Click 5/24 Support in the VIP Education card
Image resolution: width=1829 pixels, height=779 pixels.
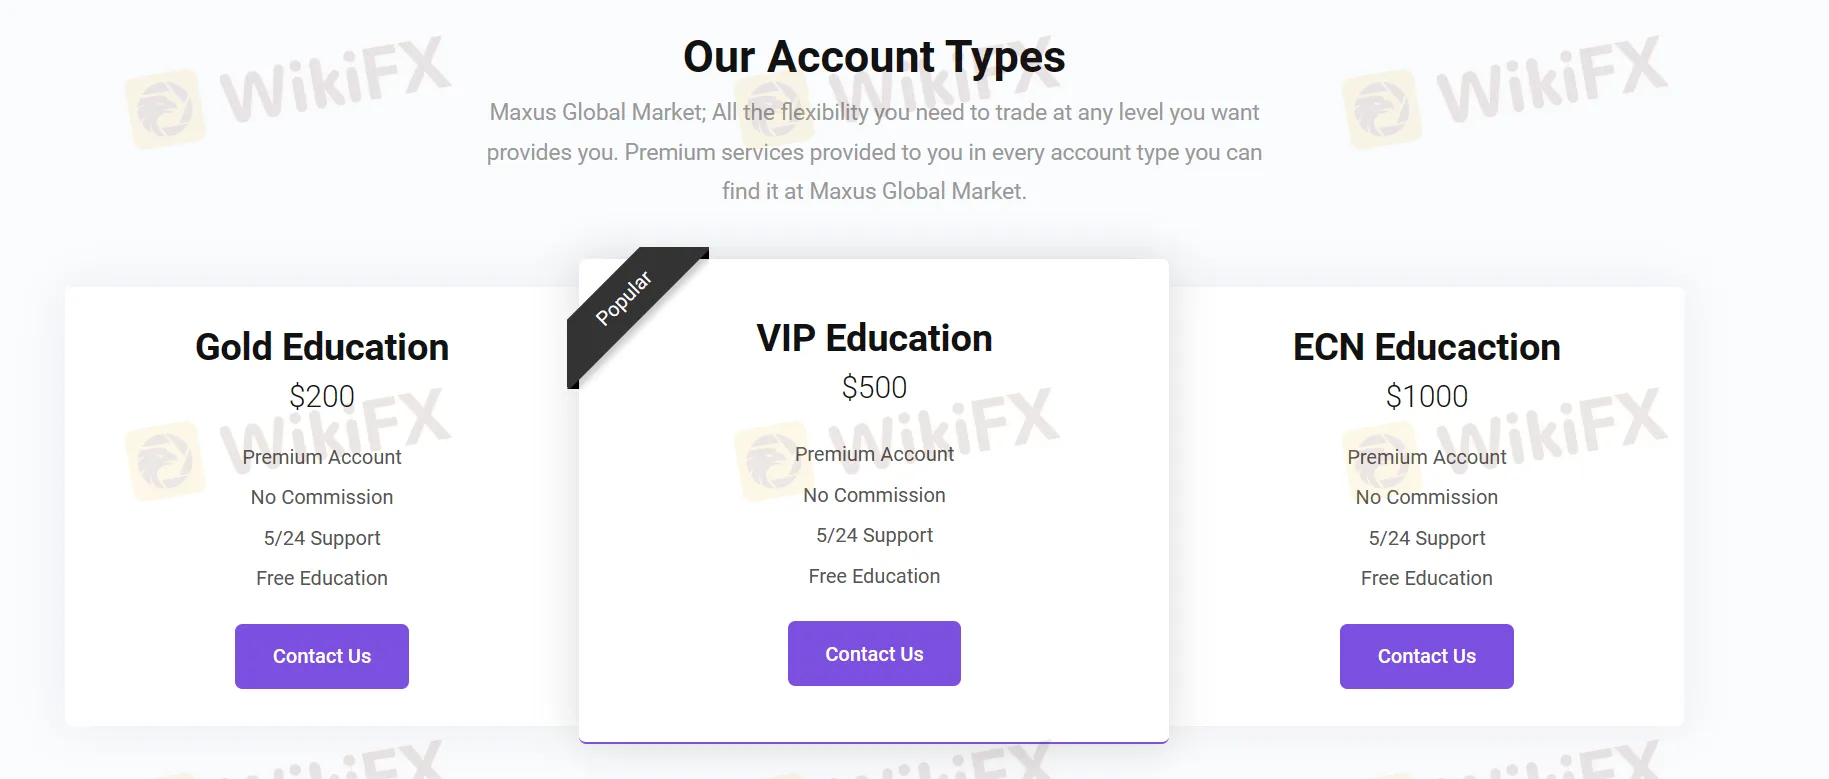(874, 535)
